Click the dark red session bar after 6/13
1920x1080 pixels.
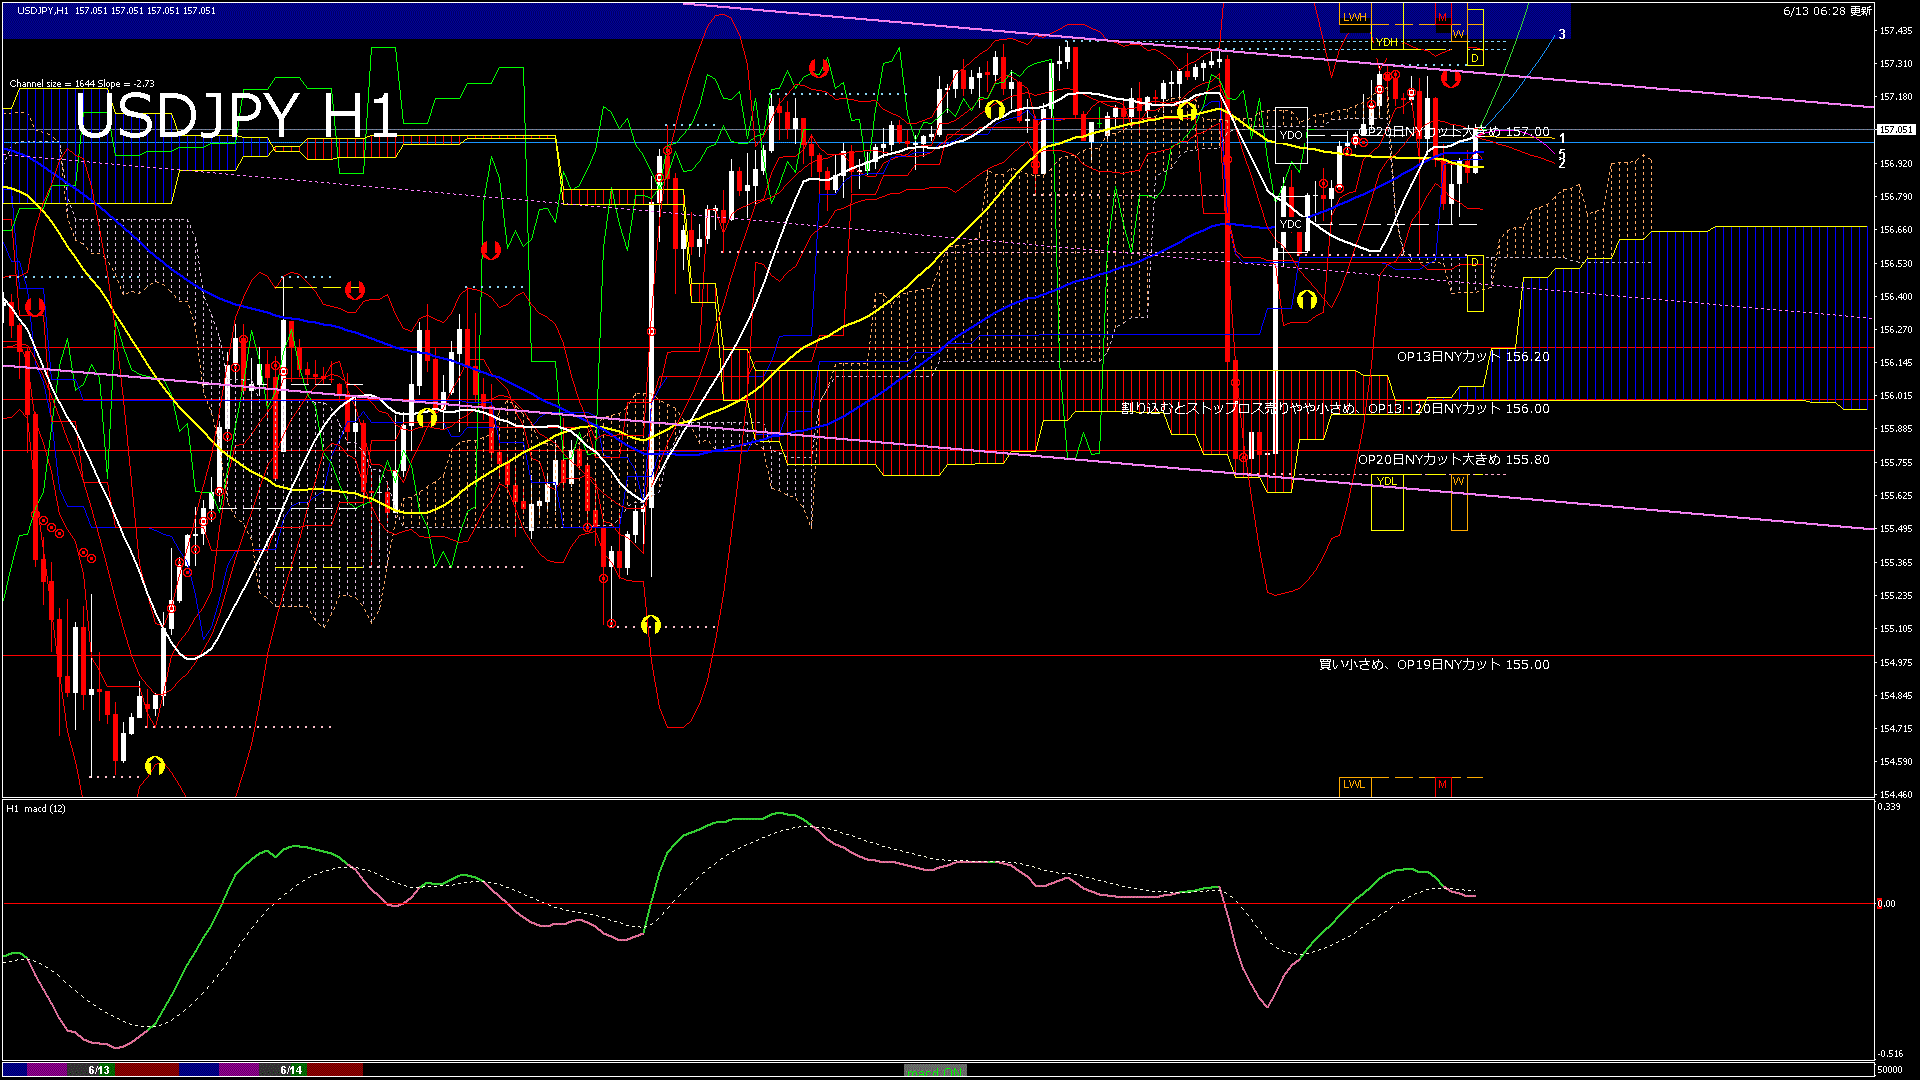coord(148,1070)
